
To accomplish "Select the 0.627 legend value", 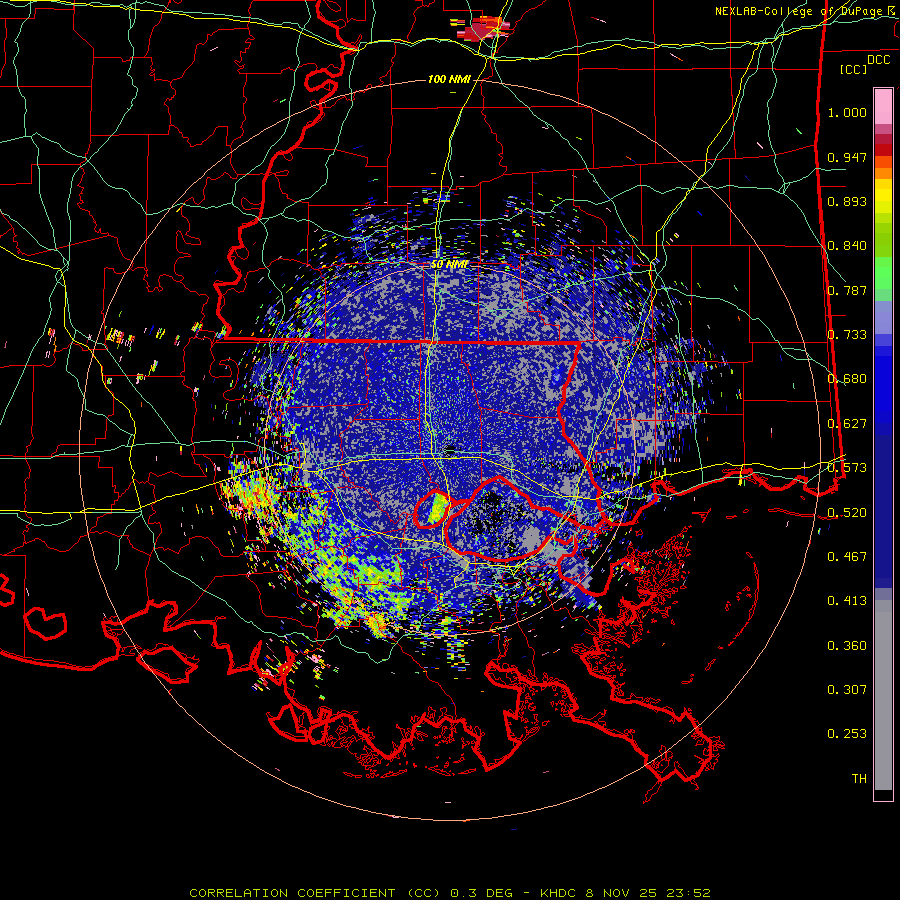I will pyautogui.click(x=847, y=424).
